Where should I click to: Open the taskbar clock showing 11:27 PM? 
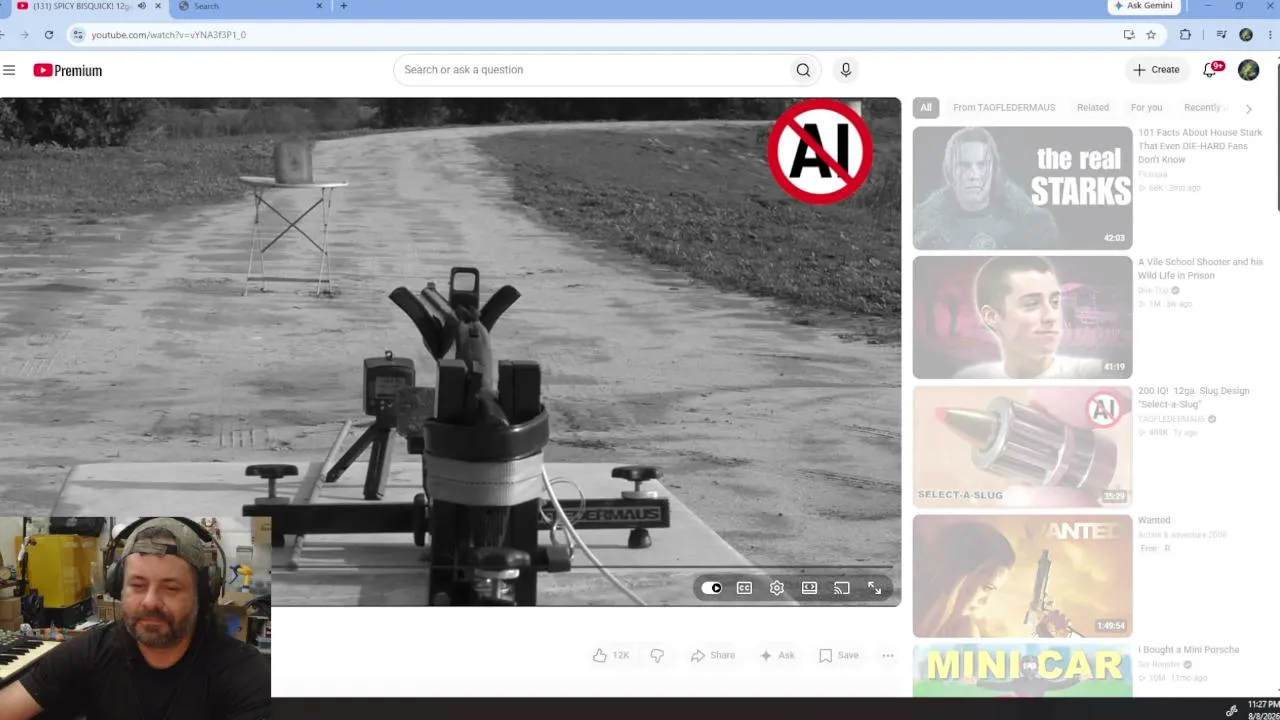click(x=1264, y=710)
